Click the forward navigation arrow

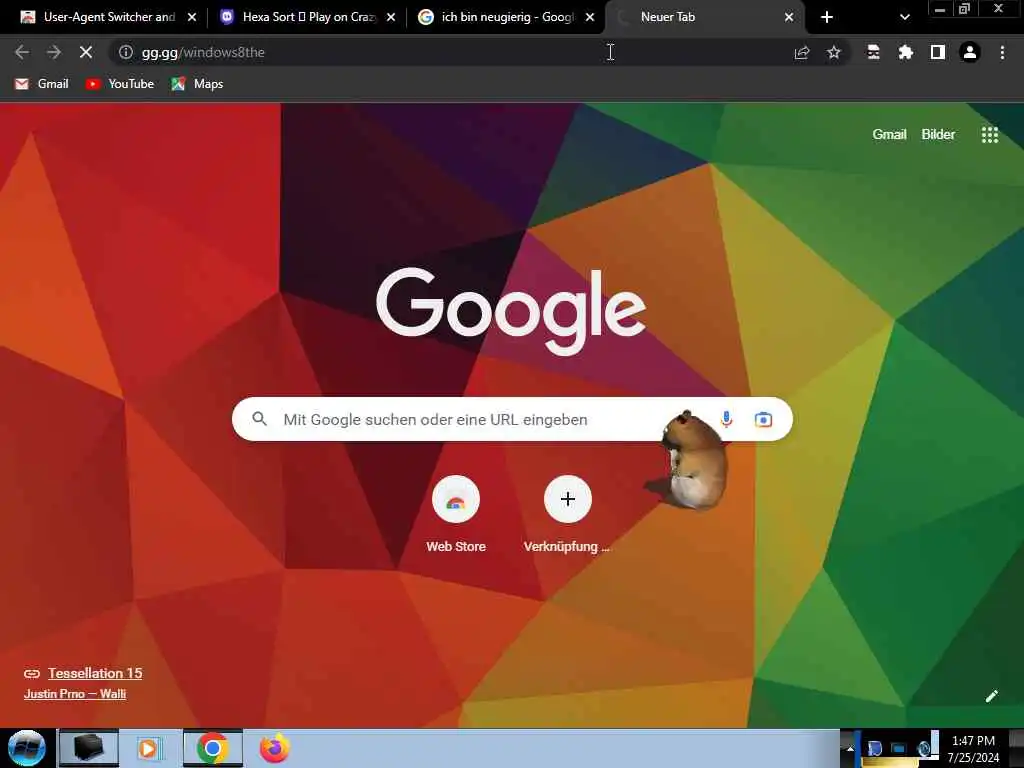coord(54,52)
